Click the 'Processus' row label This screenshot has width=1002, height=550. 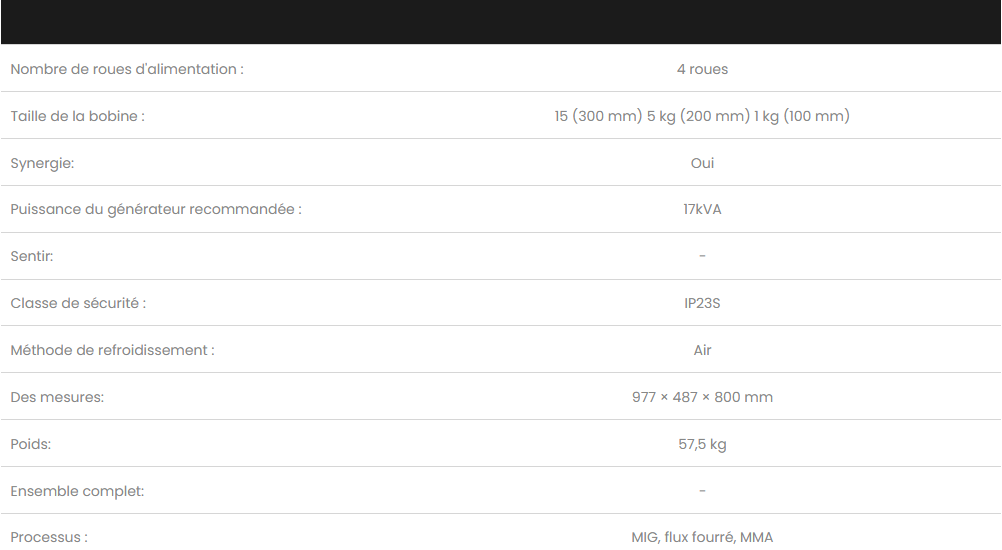pyautogui.click(x=49, y=537)
